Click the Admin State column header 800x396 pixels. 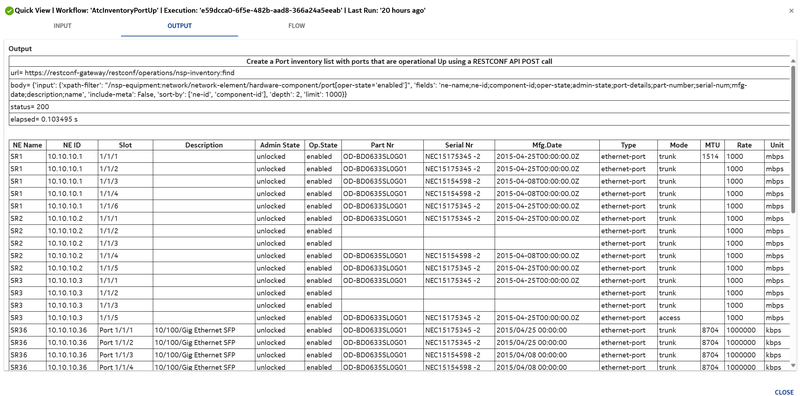click(279, 145)
